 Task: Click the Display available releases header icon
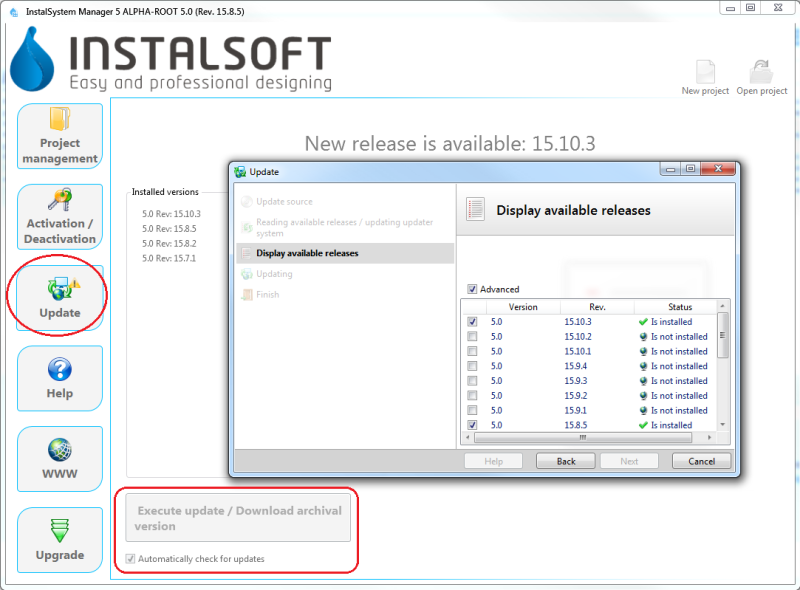475,209
